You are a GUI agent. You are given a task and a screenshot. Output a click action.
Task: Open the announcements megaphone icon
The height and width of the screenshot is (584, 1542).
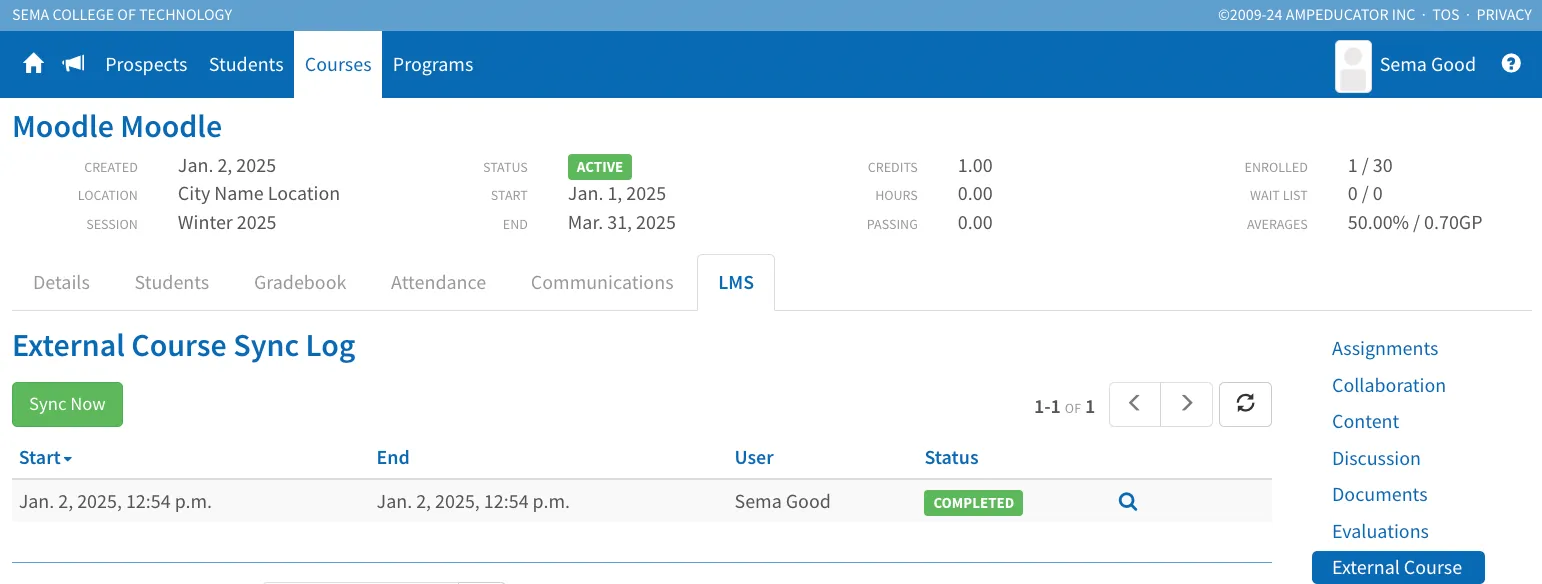73,65
